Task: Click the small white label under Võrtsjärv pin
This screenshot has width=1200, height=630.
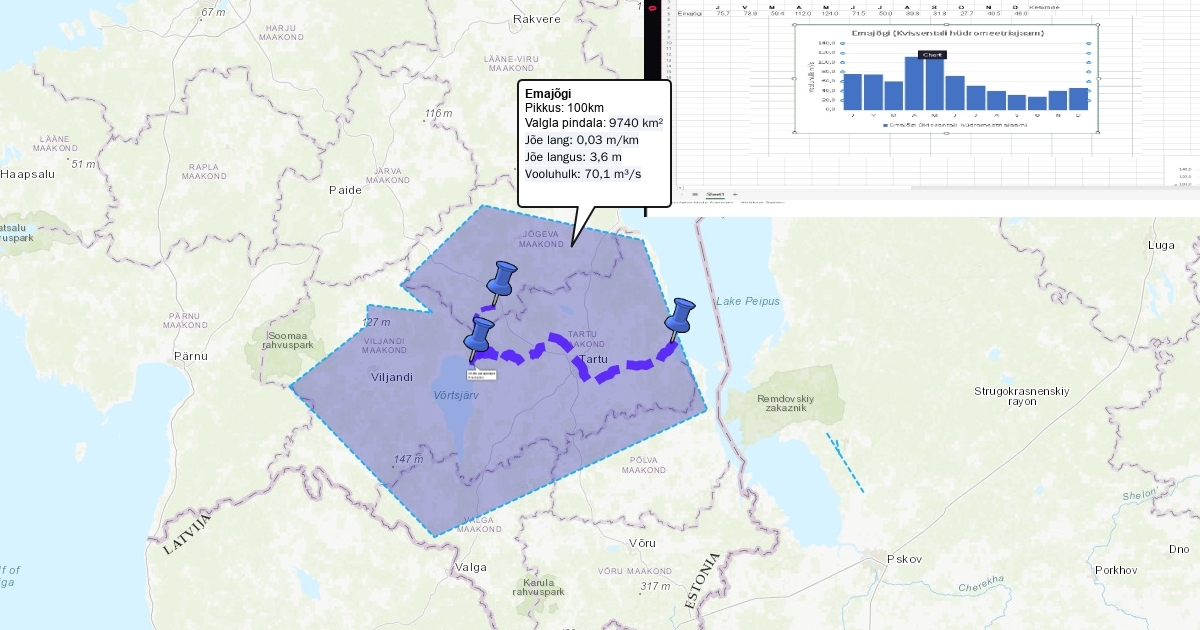Action: pyautogui.click(x=482, y=373)
